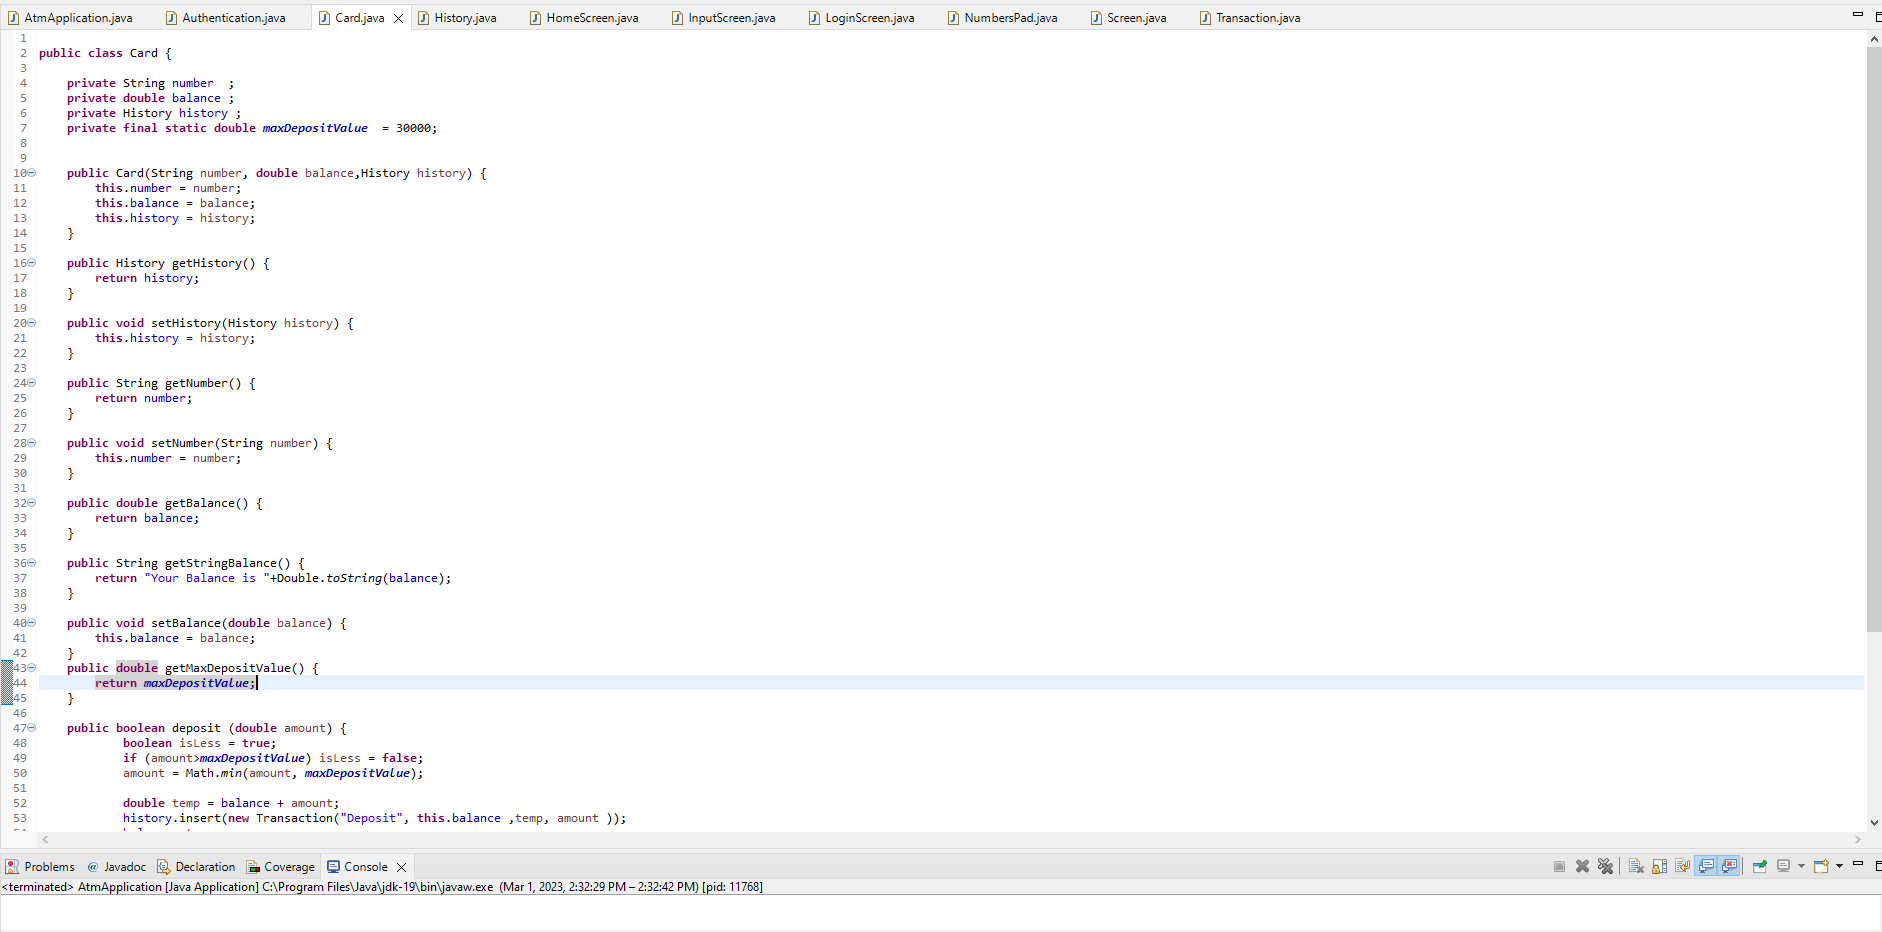Image resolution: width=1882 pixels, height=932 pixels.
Task: Terminate the running AtmApplication launch
Action: pyautogui.click(x=1560, y=866)
